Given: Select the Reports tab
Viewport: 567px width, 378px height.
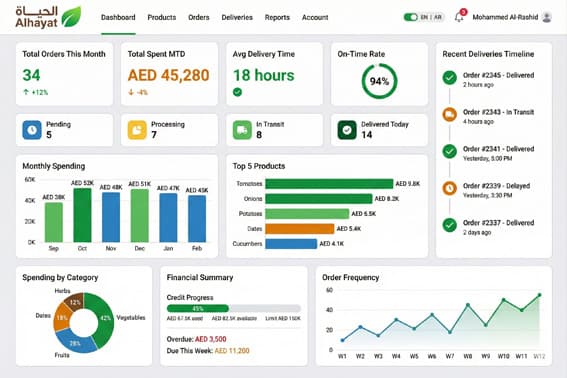Looking at the screenshot, I should pos(277,17).
